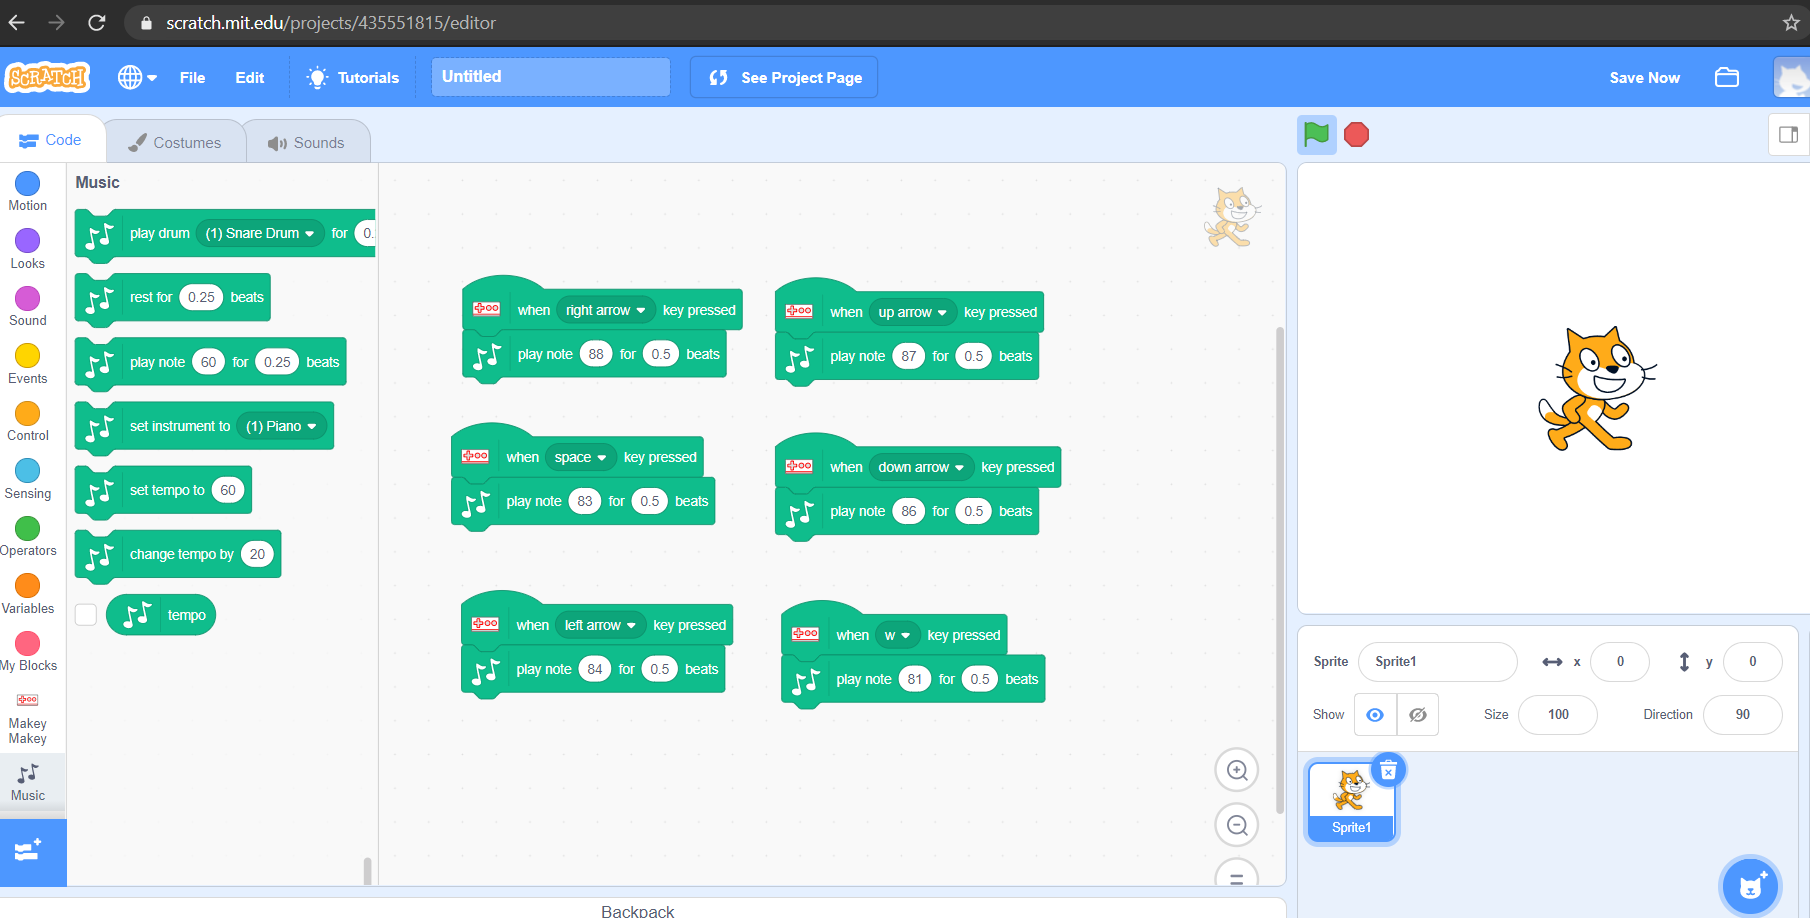The image size is (1810, 918).
Task: Click the sprite x position field
Action: click(x=1620, y=661)
